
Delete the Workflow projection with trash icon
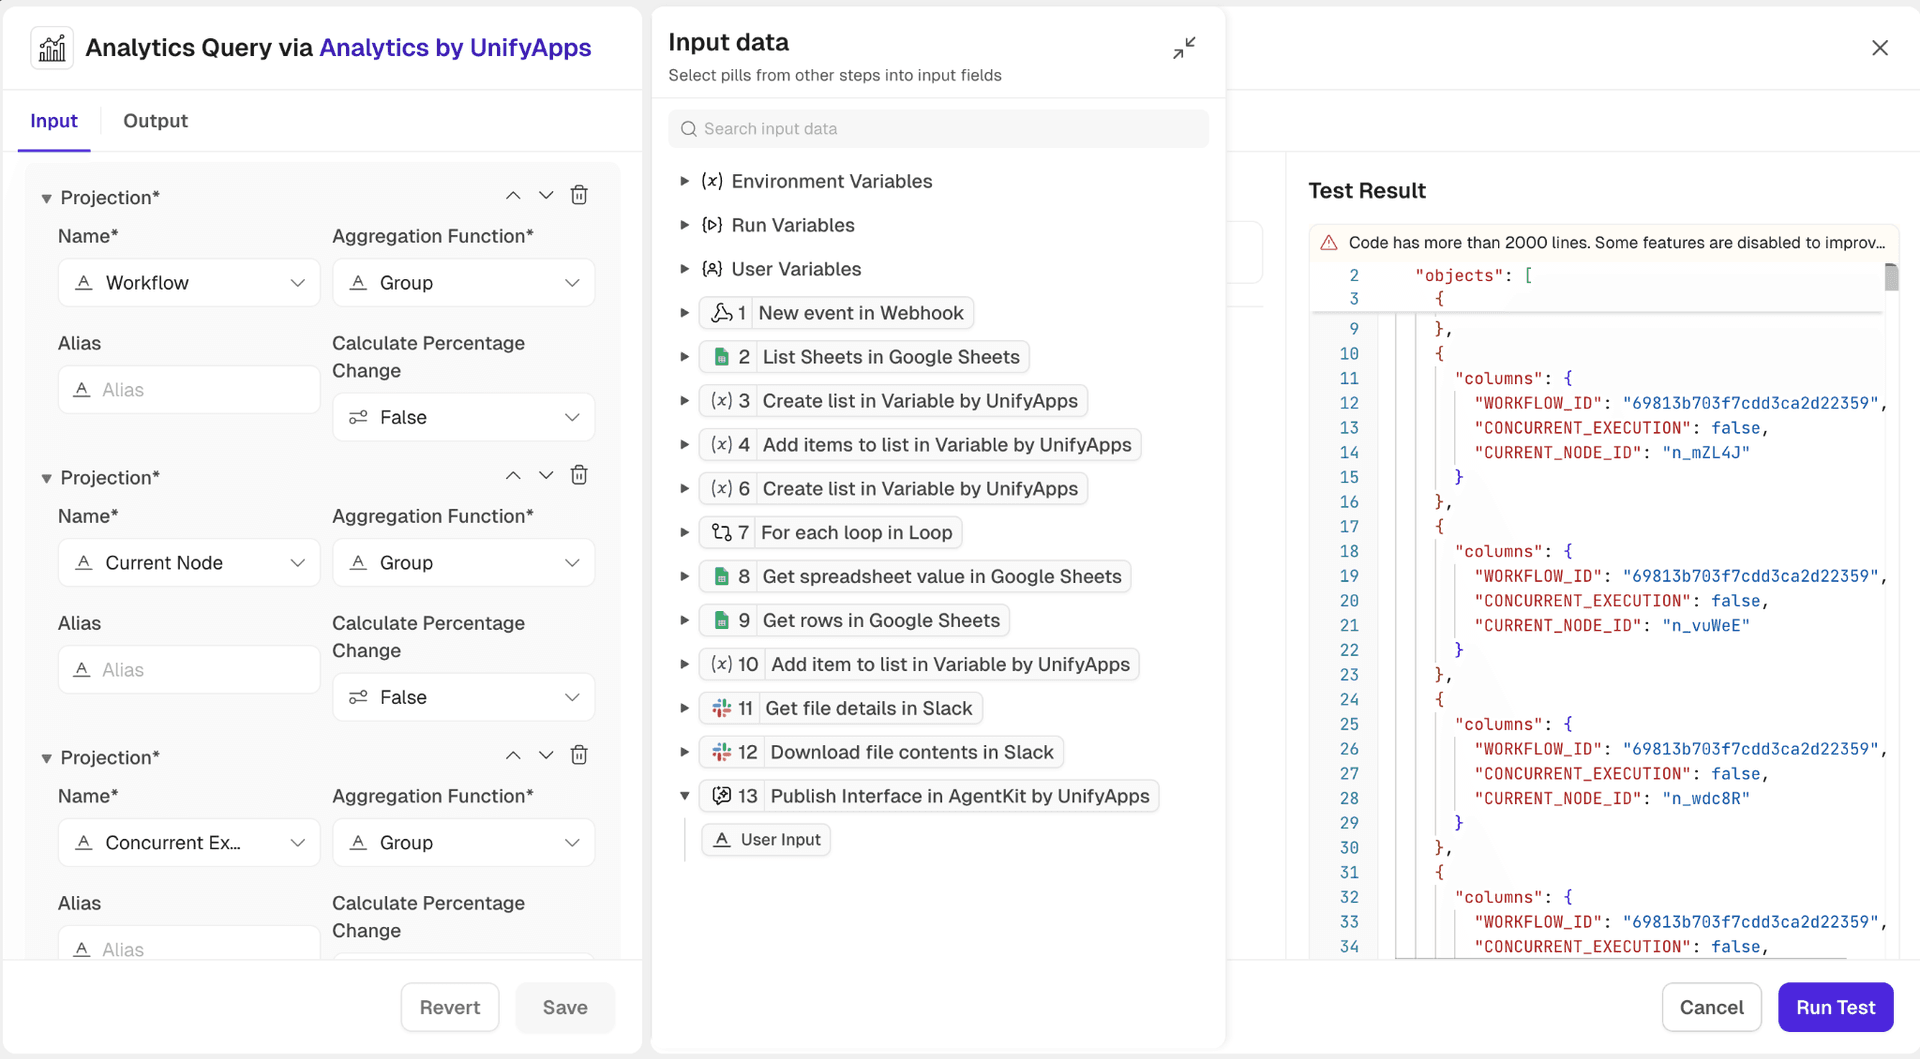pos(579,195)
